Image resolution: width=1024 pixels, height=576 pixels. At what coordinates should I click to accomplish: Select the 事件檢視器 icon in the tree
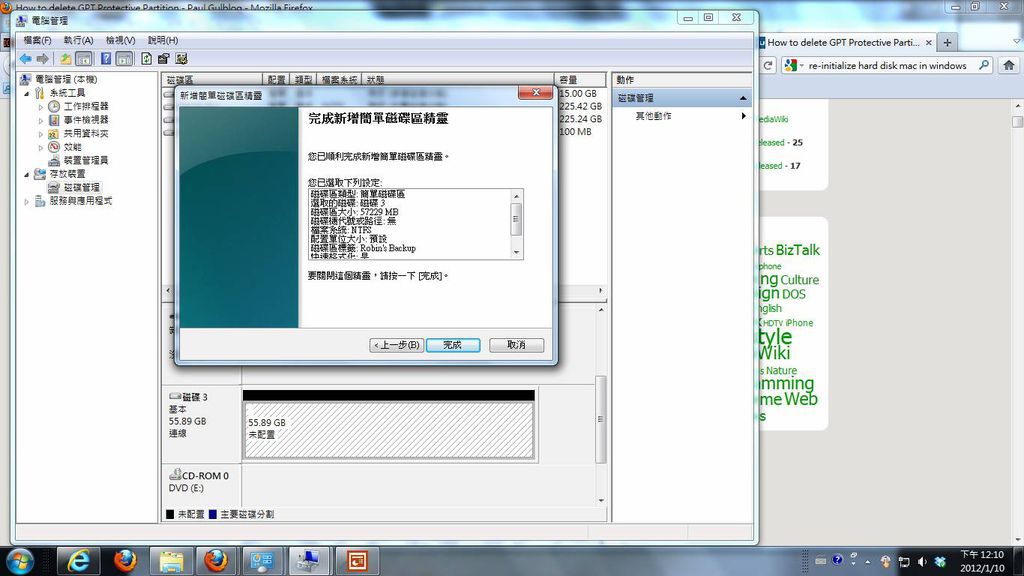pyautogui.click(x=54, y=120)
